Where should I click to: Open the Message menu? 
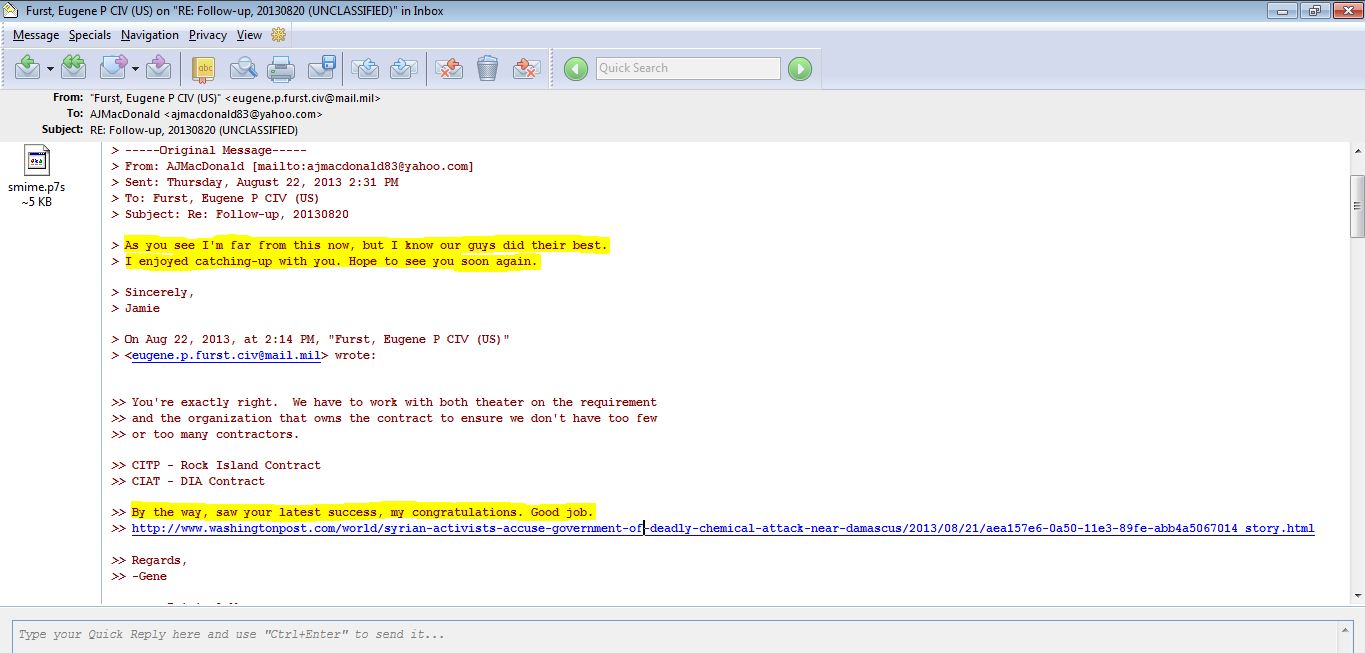(x=36, y=35)
